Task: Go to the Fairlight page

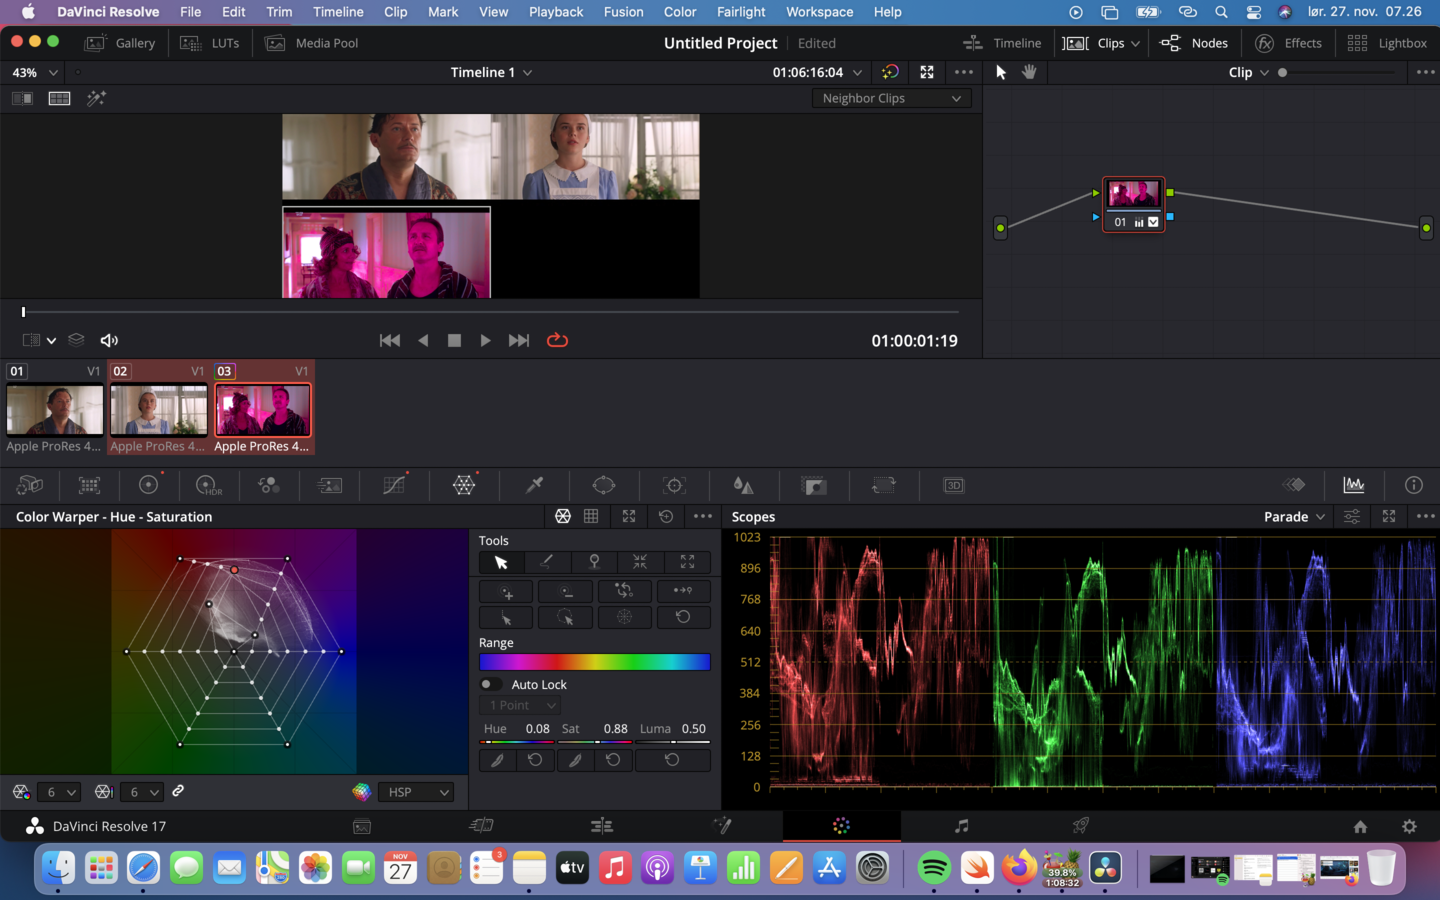Action: 961,826
